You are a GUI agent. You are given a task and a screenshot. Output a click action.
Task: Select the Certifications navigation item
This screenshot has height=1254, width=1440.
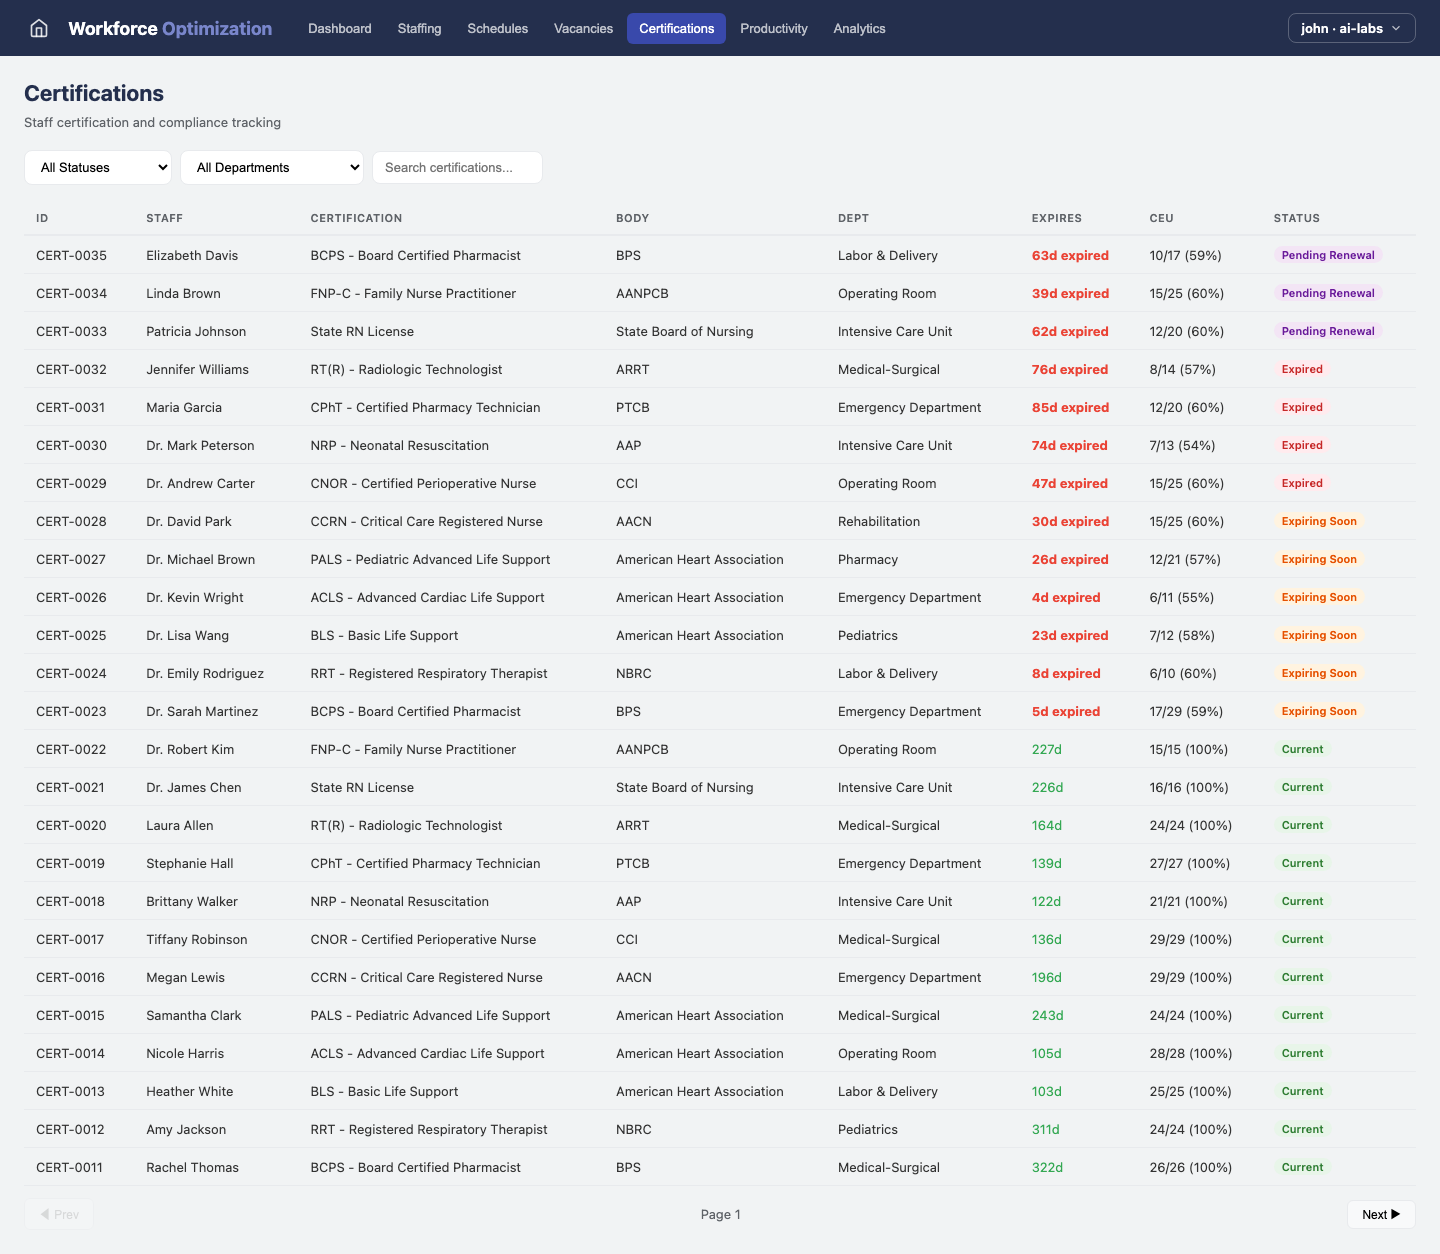pos(676,28)
